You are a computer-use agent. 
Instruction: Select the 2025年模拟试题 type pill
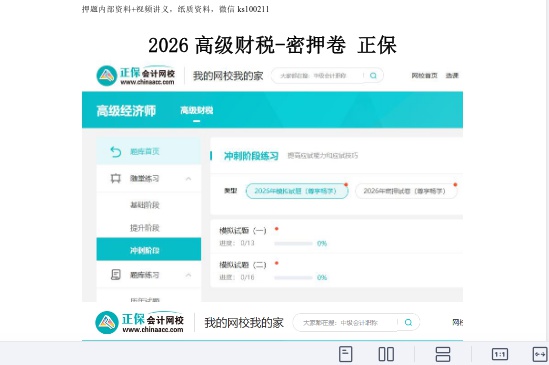pyautogui.click(x=297, y=191)
